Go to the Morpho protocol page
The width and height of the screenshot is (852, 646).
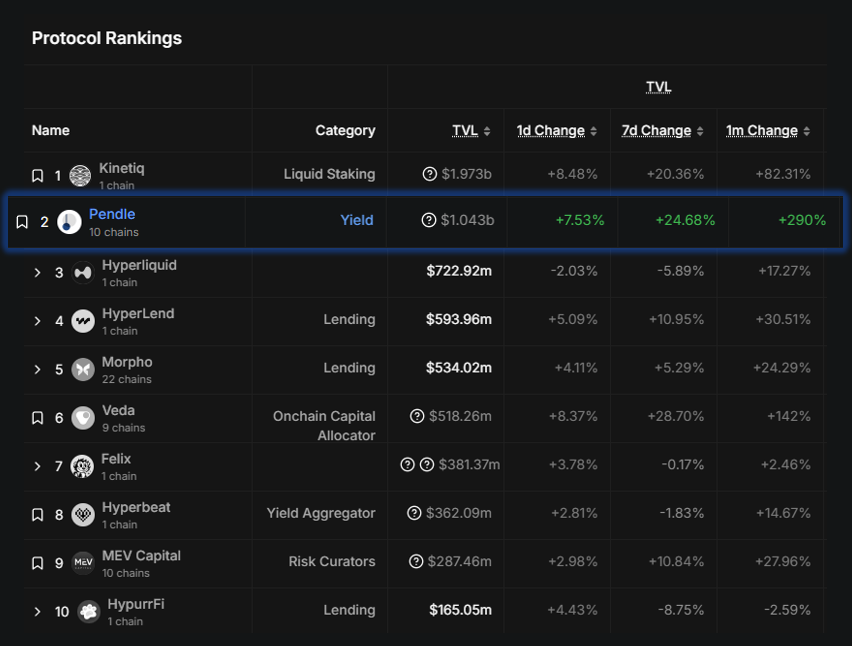(x=127, y=362)
